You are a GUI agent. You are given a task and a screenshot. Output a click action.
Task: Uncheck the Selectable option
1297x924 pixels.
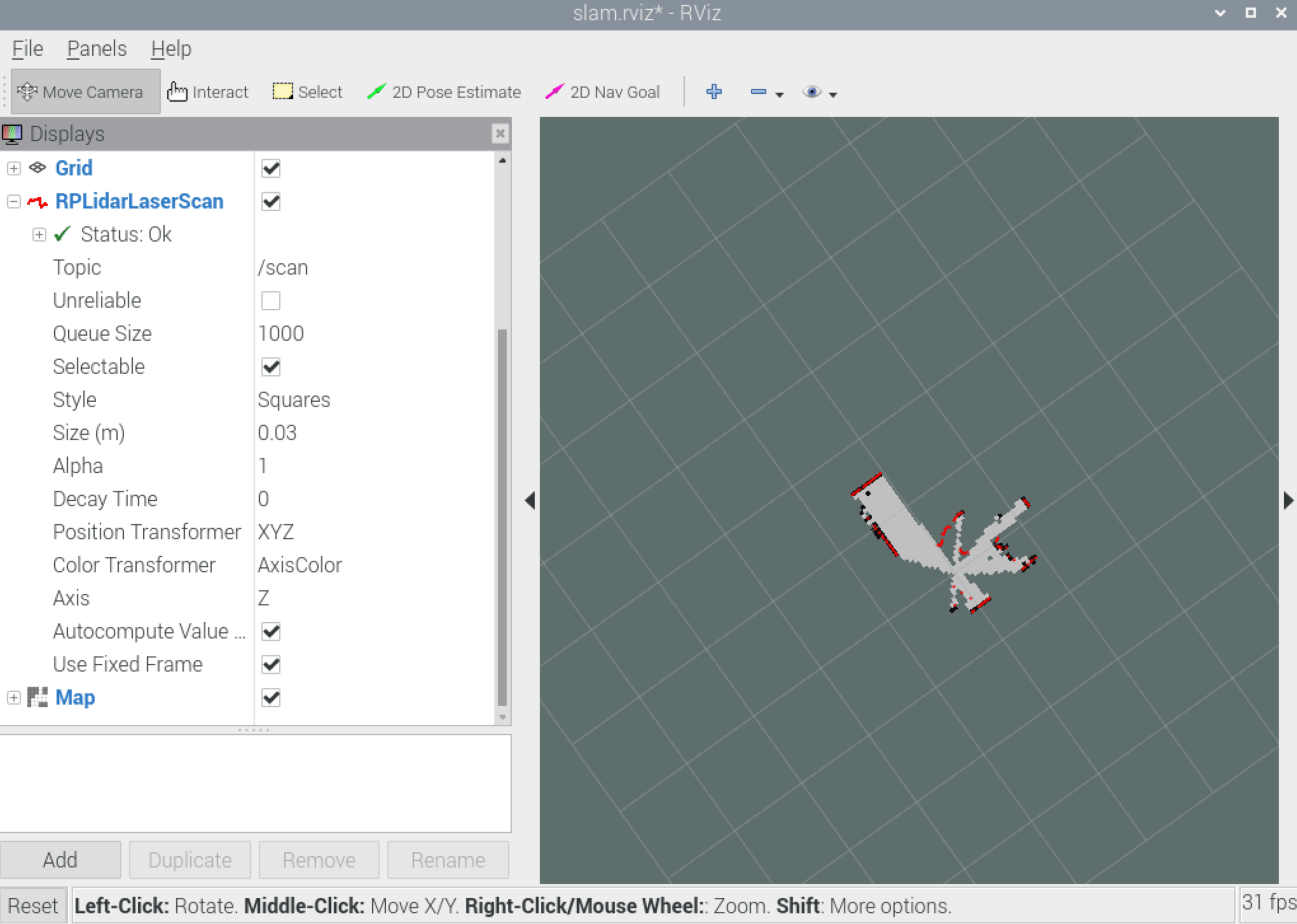point(270,367)
